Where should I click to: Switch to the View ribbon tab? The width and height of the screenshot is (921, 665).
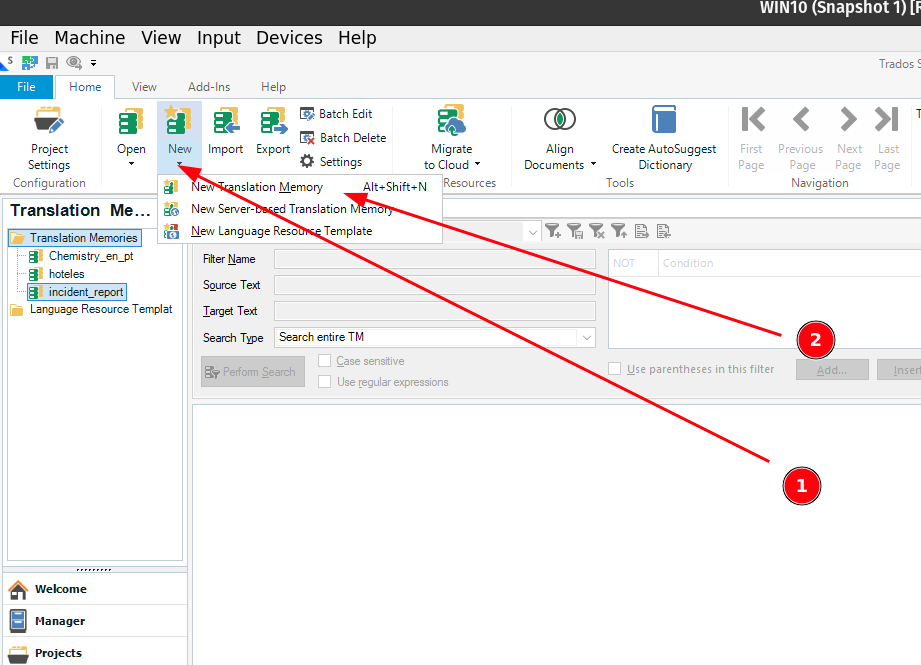144,87
